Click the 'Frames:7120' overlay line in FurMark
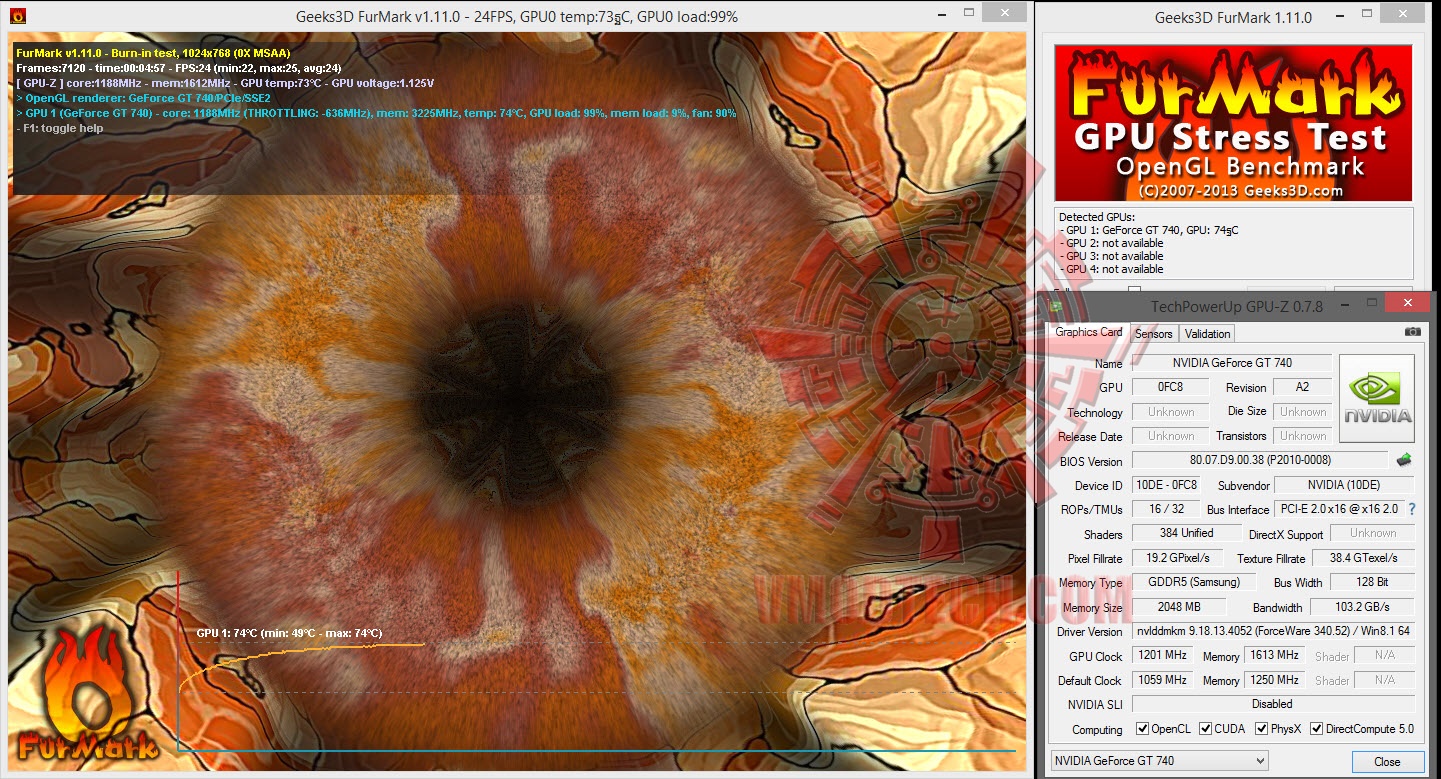Viewport: 1441px width, 779px height. point(179,68)
